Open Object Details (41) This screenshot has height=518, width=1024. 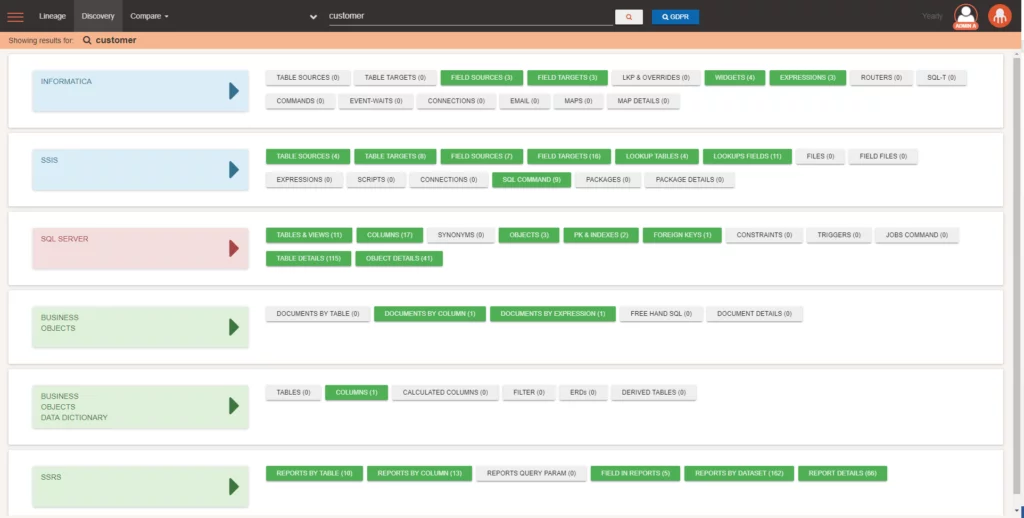[399, 259]
